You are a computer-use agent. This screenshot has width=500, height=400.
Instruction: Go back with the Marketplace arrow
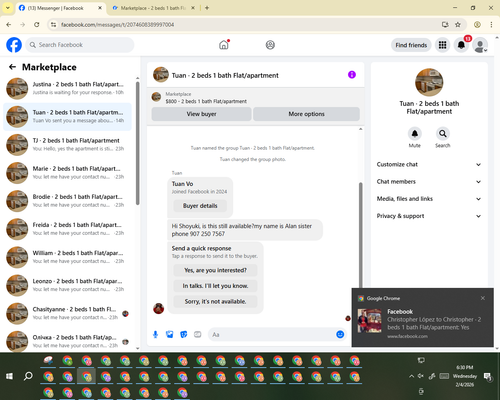pyautogui.click(x=12, y=67)
